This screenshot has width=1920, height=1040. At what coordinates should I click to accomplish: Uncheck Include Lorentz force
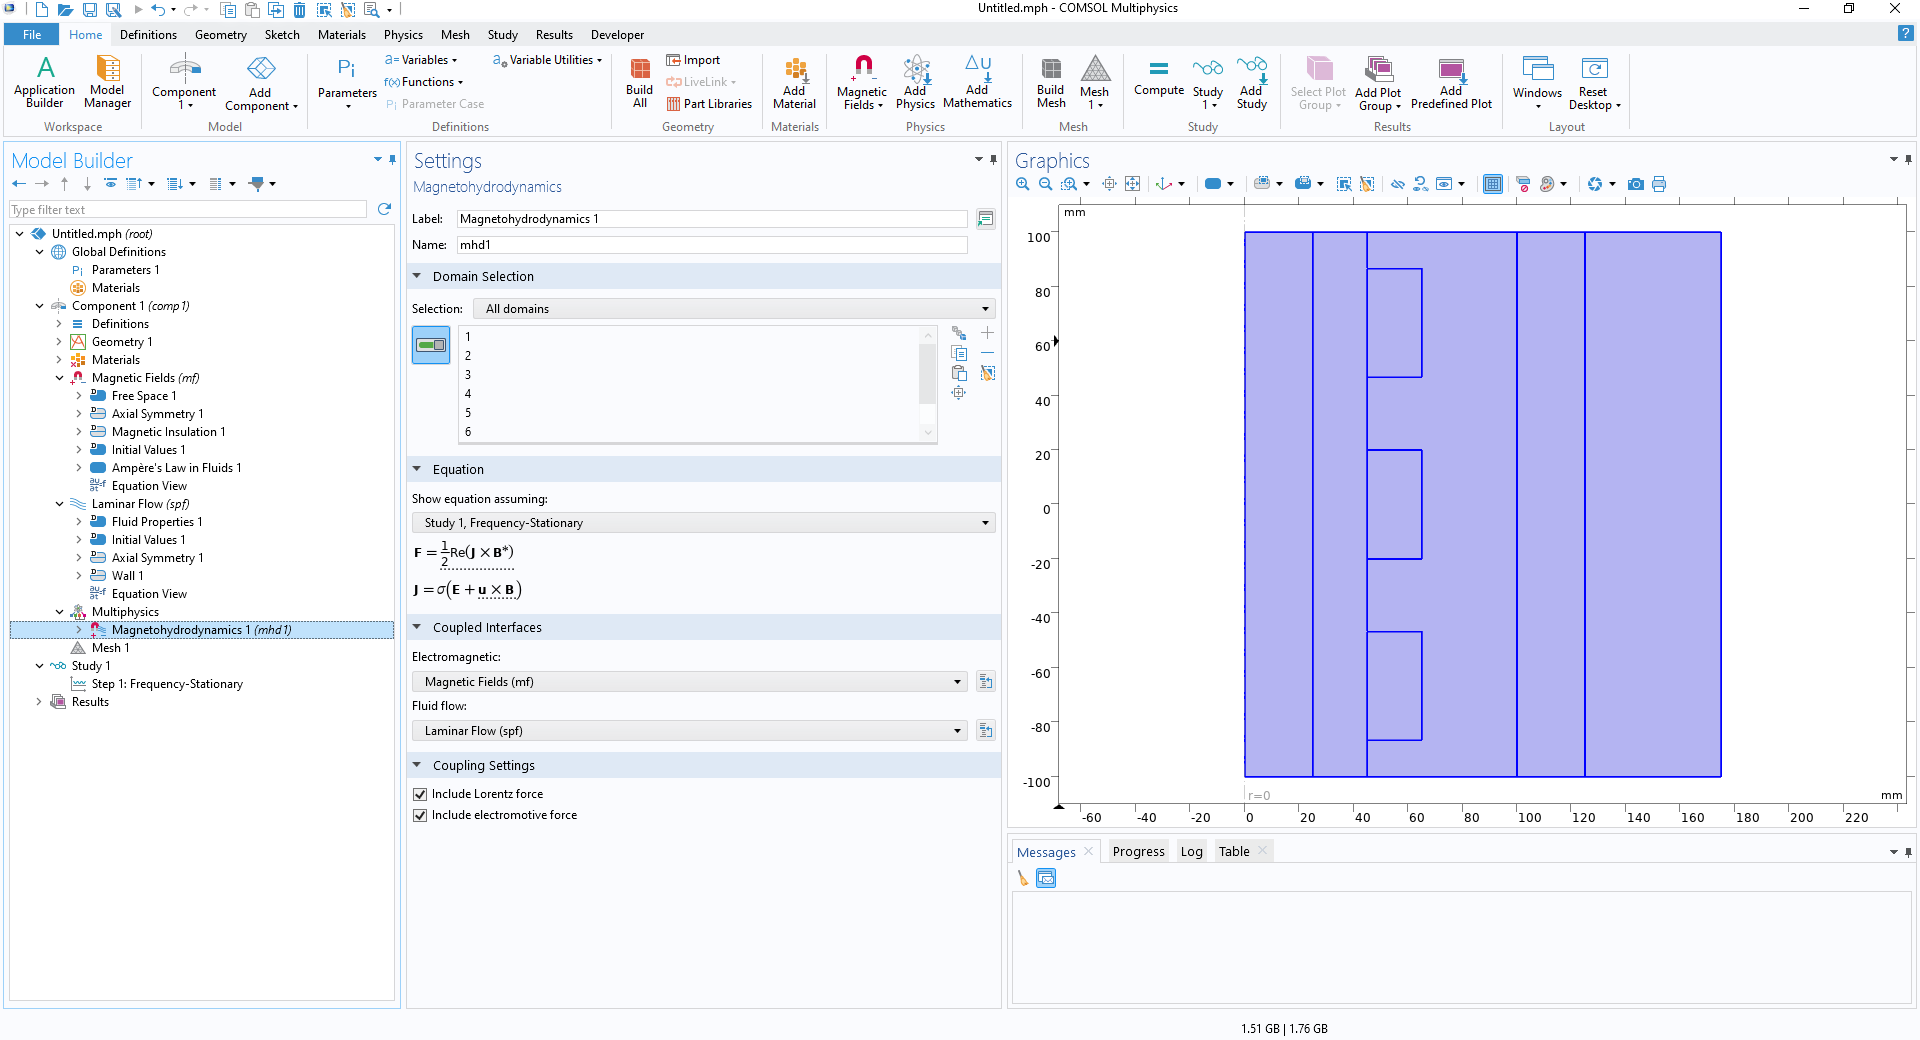click(x=420, y=794)
